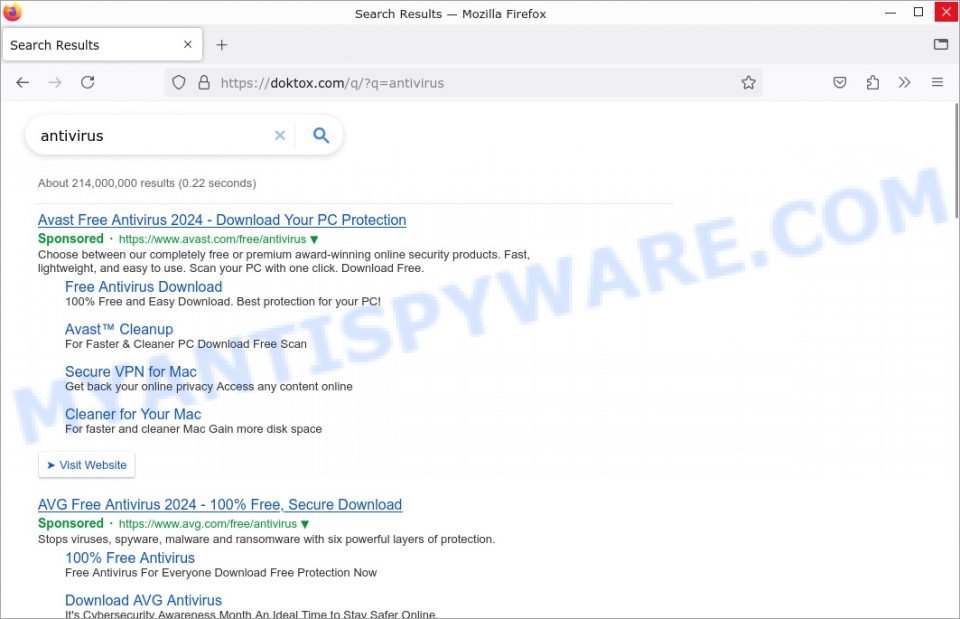Click the forward navigation arrow

point(55,83)
